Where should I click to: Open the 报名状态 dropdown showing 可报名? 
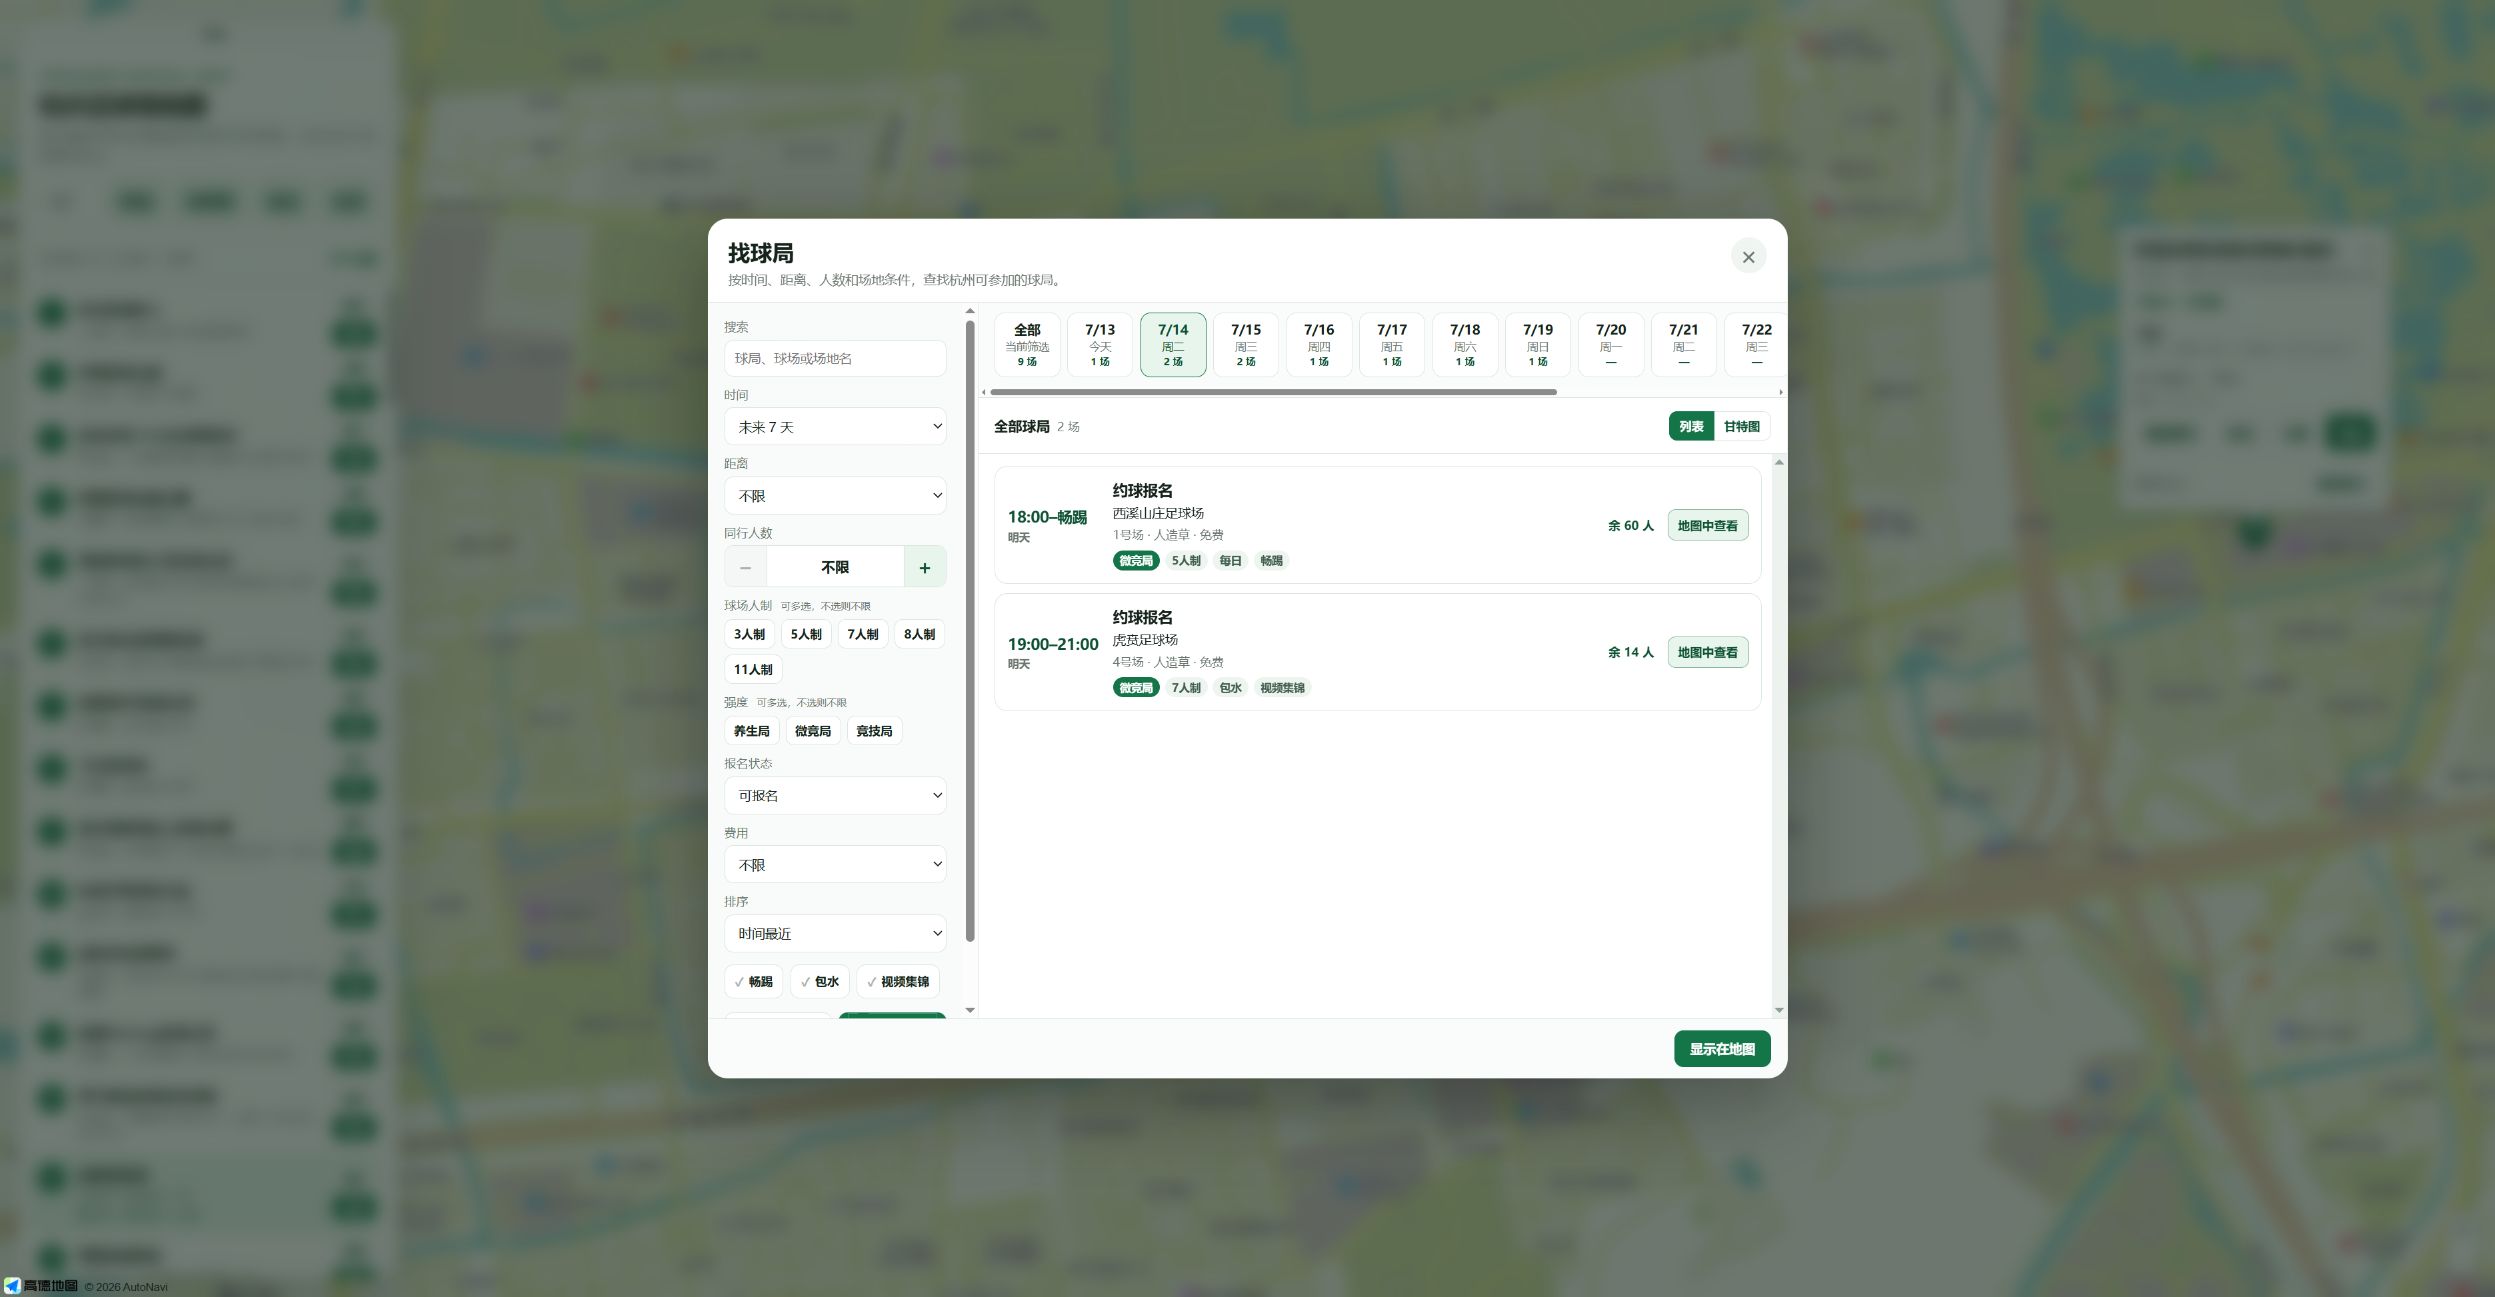tap(835, 796)
